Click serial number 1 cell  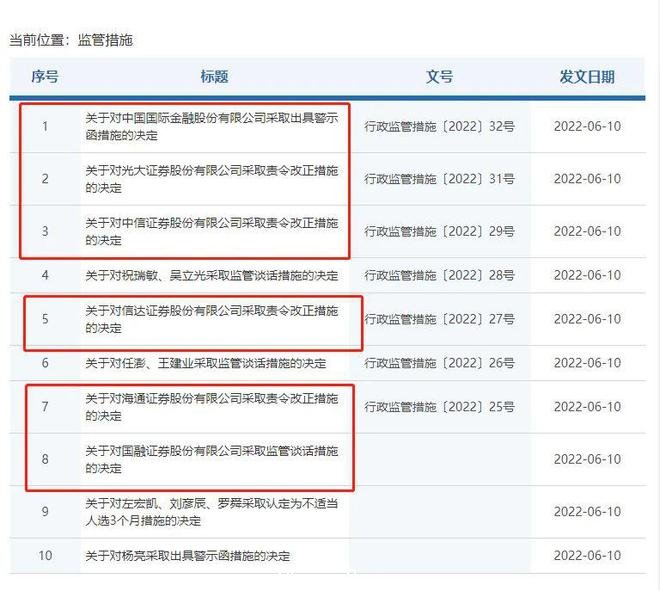[45, 127]
